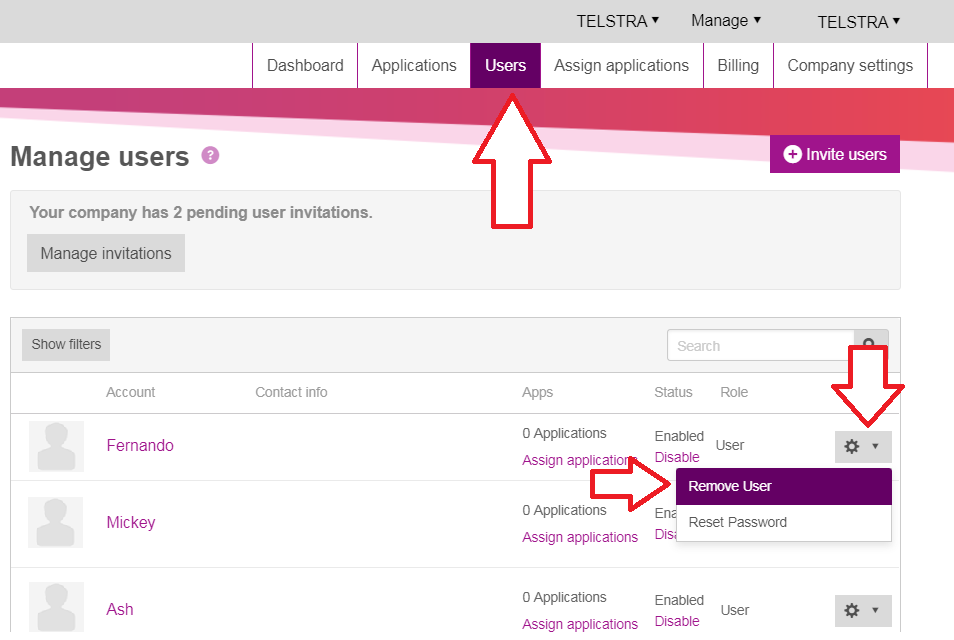954x640 pixels.
Task: Click inside the Search field
Action: click(760, 345)
